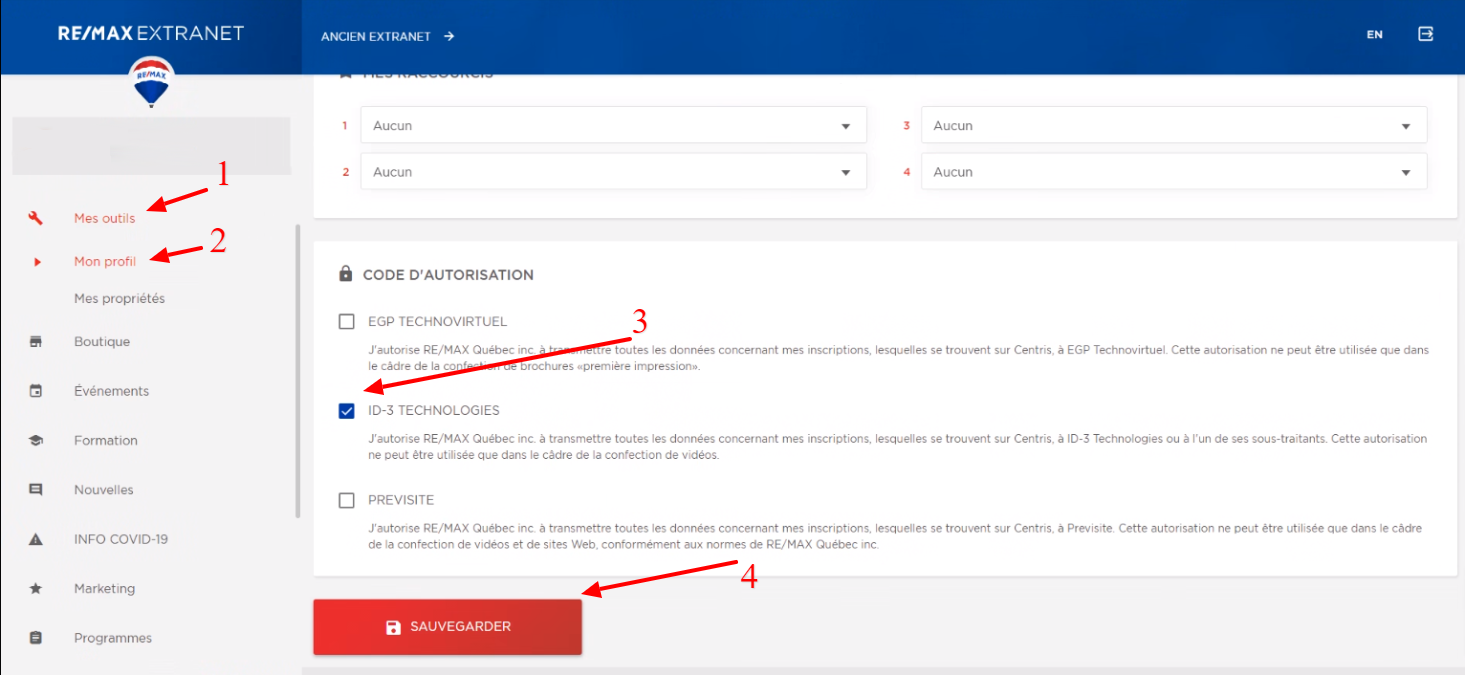Open shortcut dropdown number 4
Screen dimensions: 1465x675
[x=1174, y=172]
